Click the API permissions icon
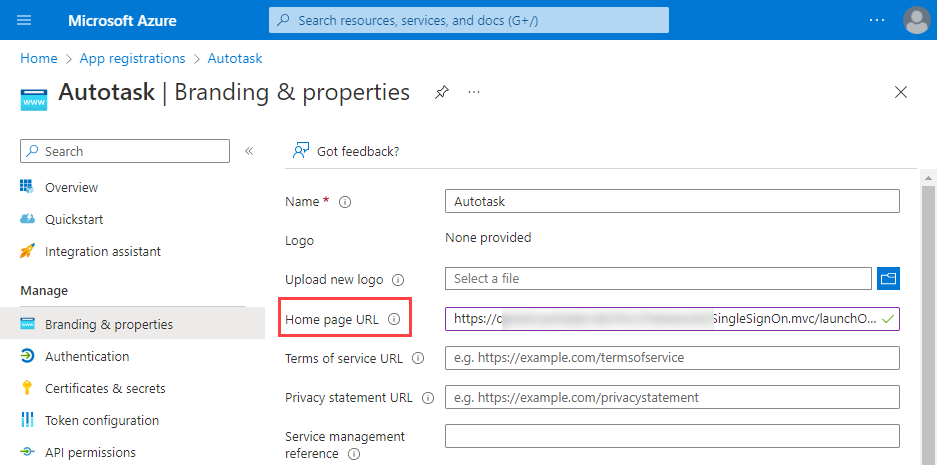Image resolution: width=937 pixels, height=465 pixels. pos(27,452)
